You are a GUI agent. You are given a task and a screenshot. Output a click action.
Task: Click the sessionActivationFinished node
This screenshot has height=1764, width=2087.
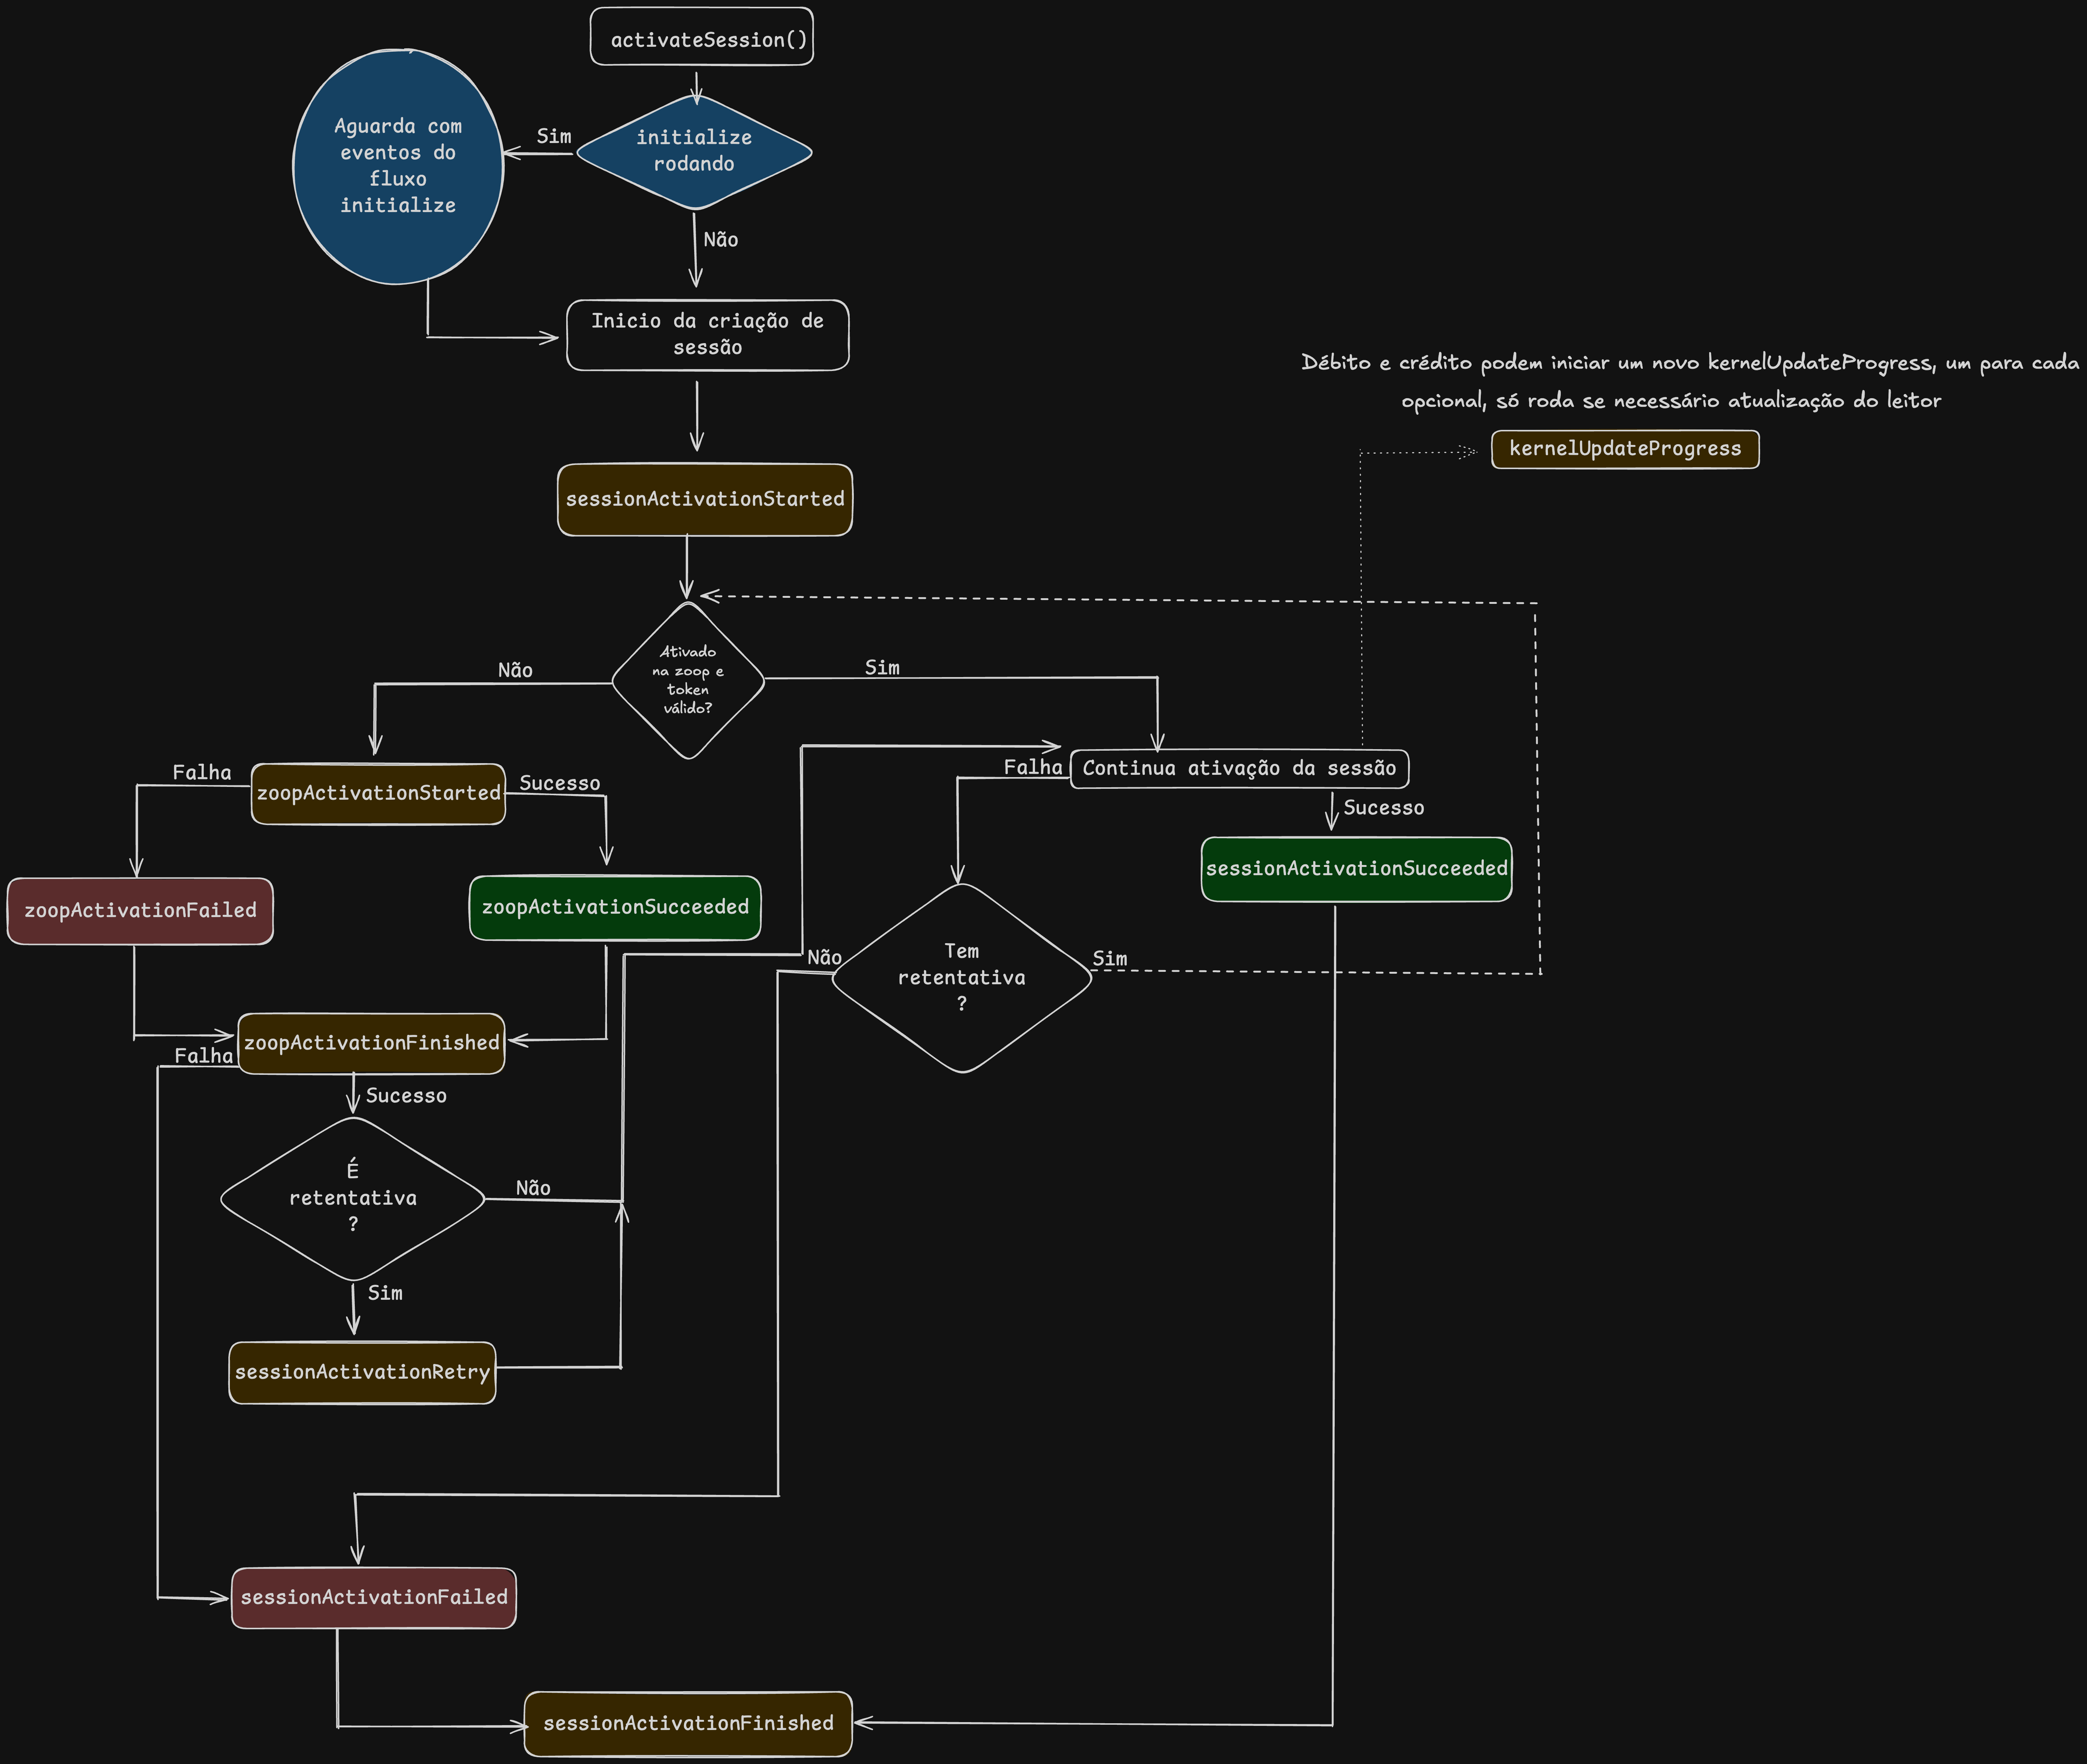coord(688,1723)
